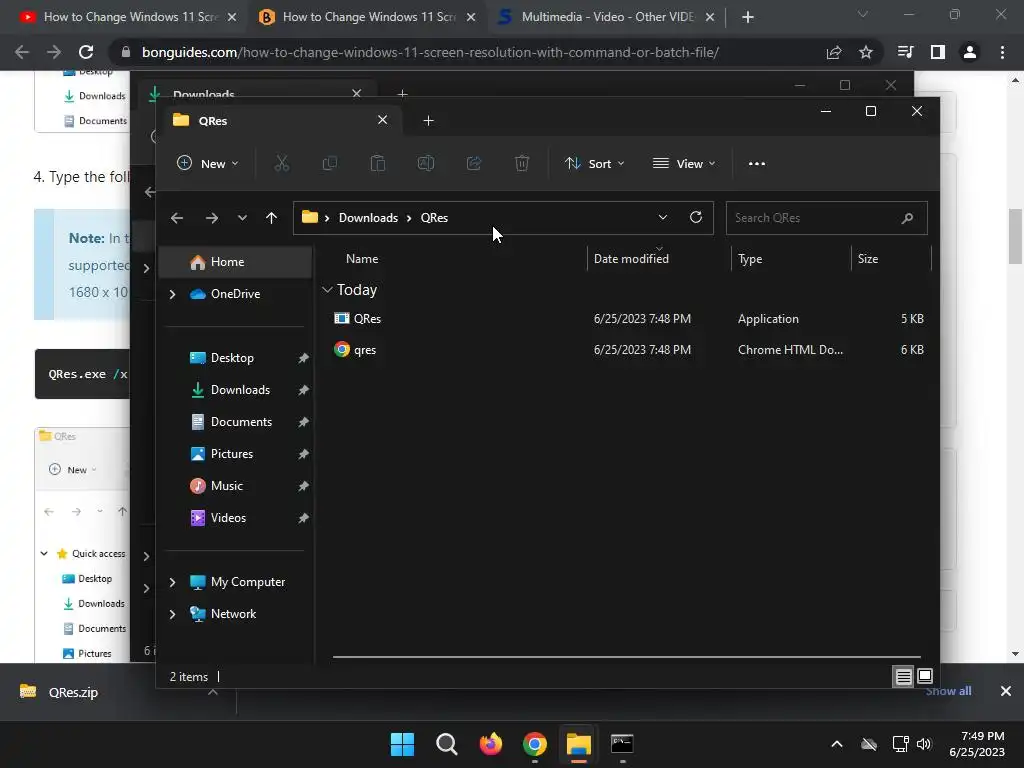Go back in QRes Explorer window
This screenshot has width=1024, height=768.
tap(177, 218)
